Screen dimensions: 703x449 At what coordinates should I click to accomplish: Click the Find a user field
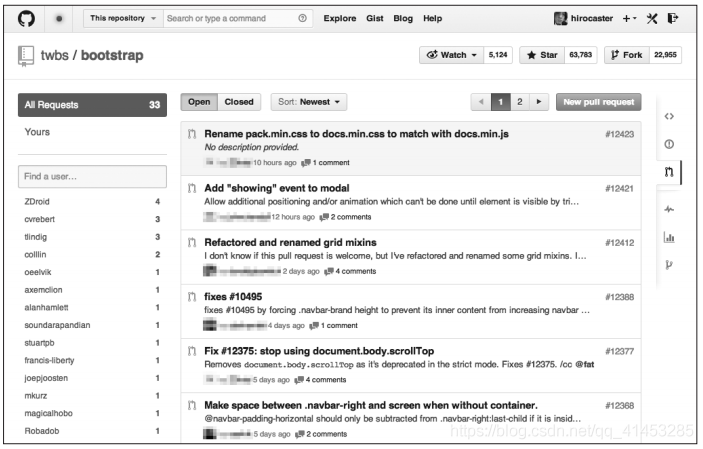(x=92, y=177)
